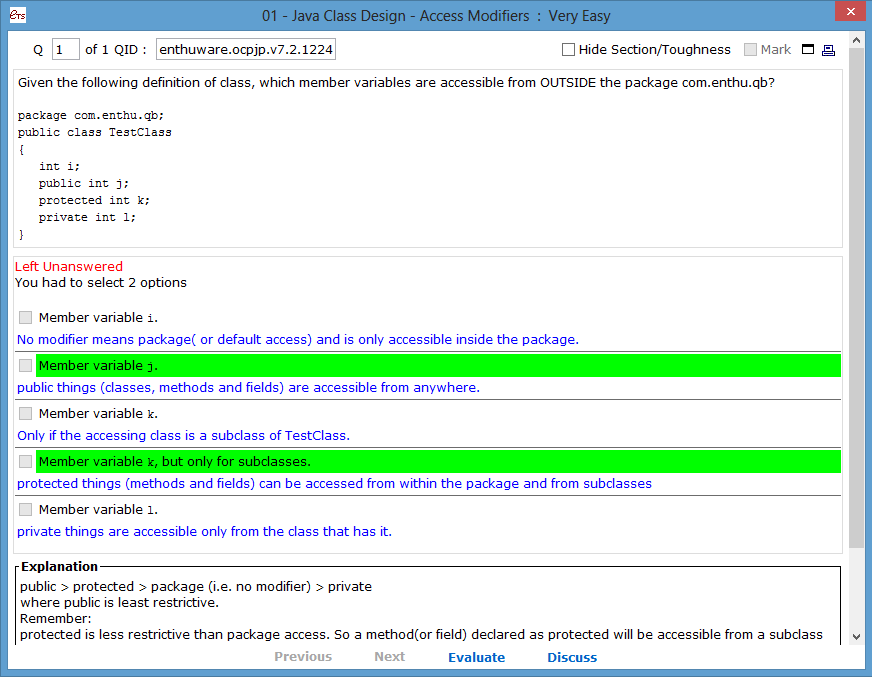The image size is (872, 677).
Task: Click the question number input field
Action: click(65, 50)
